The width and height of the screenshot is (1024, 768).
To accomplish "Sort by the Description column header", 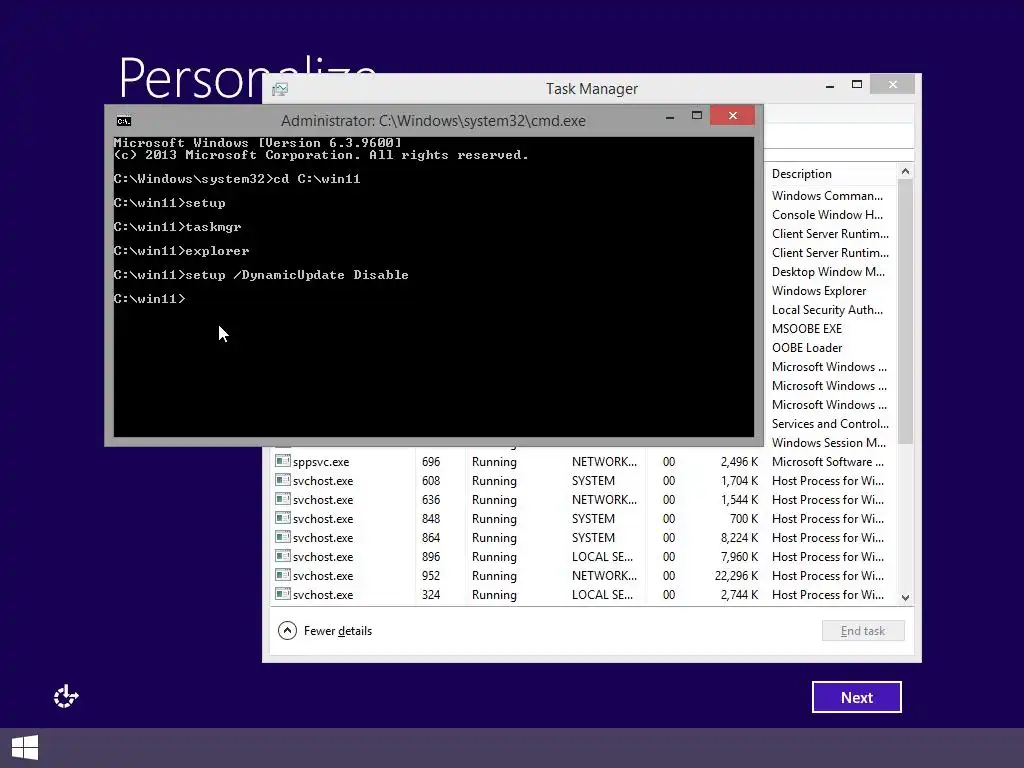I will click(x=801, y=174).
